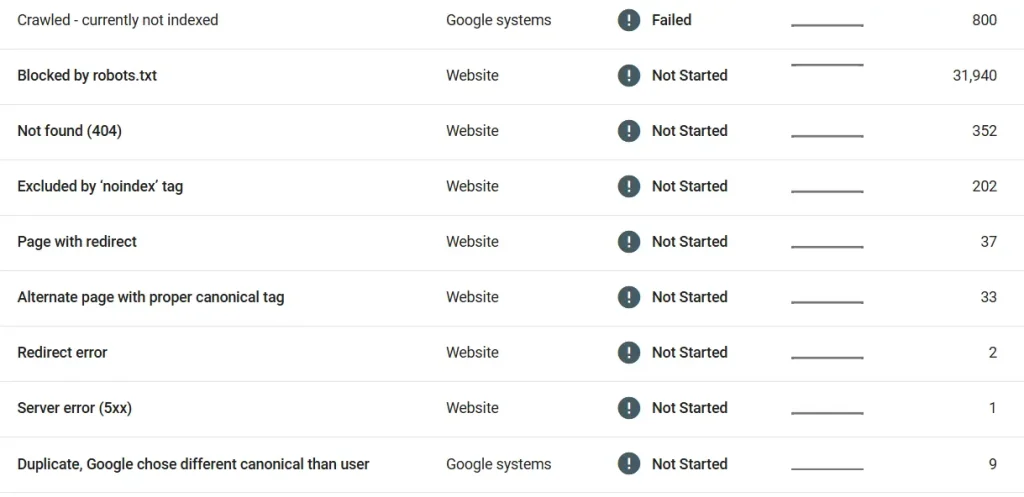Click status icon in Not found (404) row
This screenshot has height=497, width=1024.
point(628,131)
